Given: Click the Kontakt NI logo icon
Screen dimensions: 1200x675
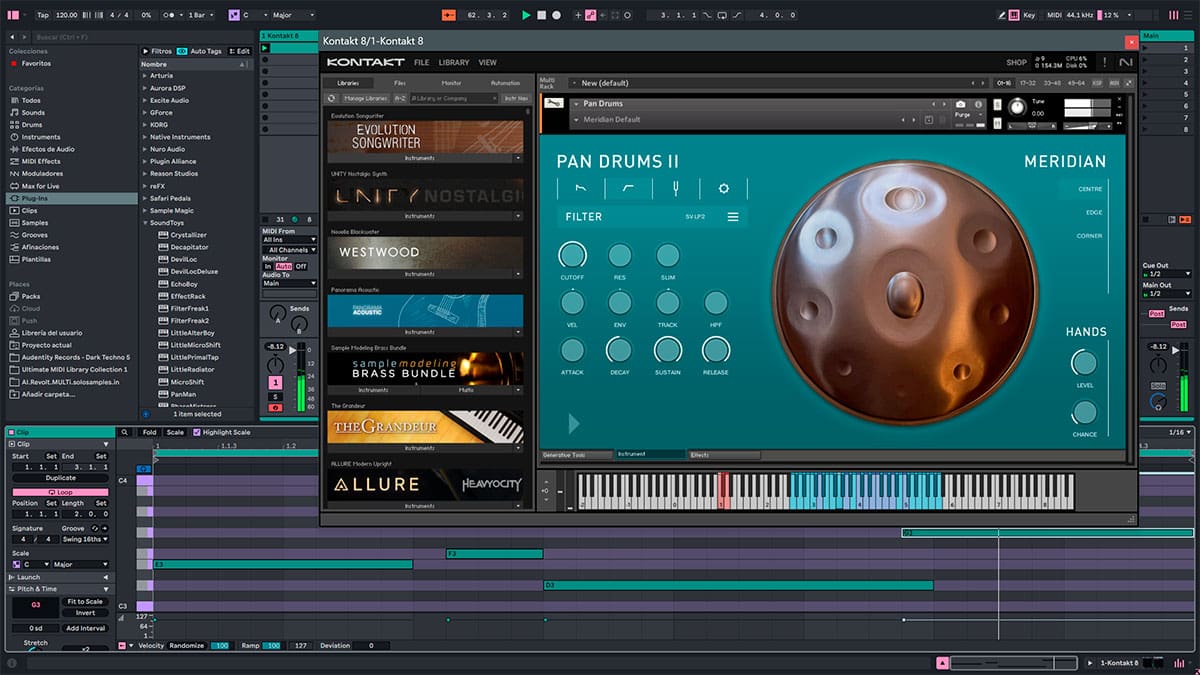Looking at the screenshot, I should [1126, 62].
